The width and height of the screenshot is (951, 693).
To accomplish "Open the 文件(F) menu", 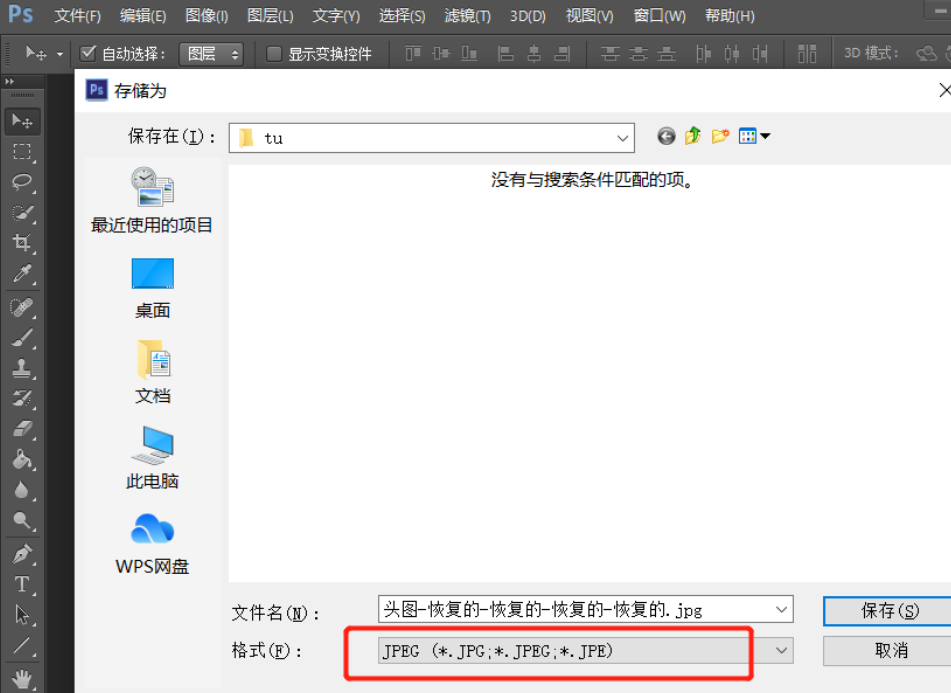I will tap(78, 16).
